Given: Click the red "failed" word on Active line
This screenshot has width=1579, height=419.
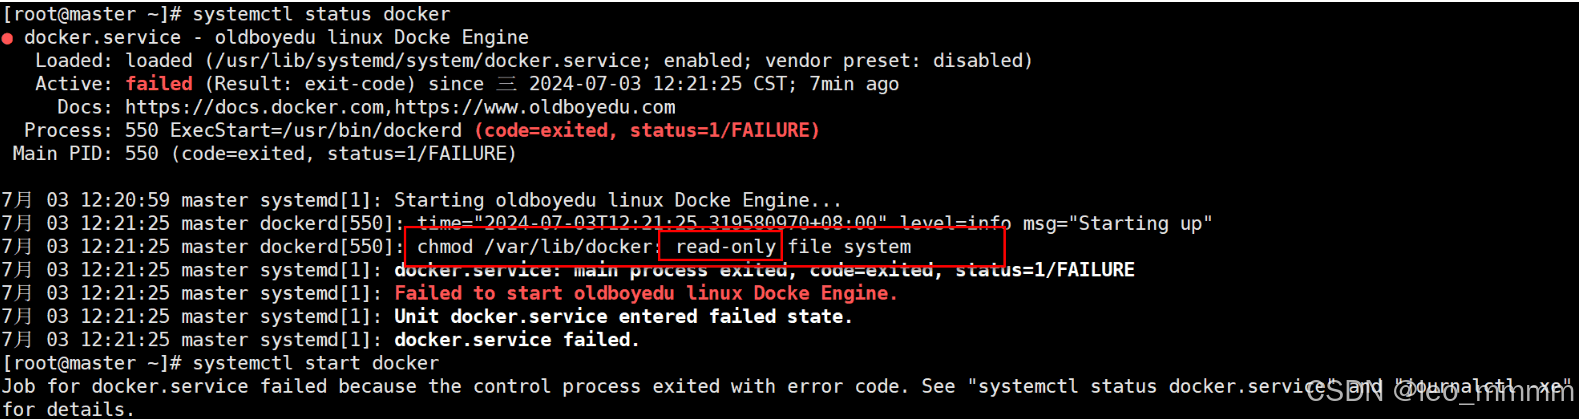Looking at the screenshot, I should (x=159, y=84).
